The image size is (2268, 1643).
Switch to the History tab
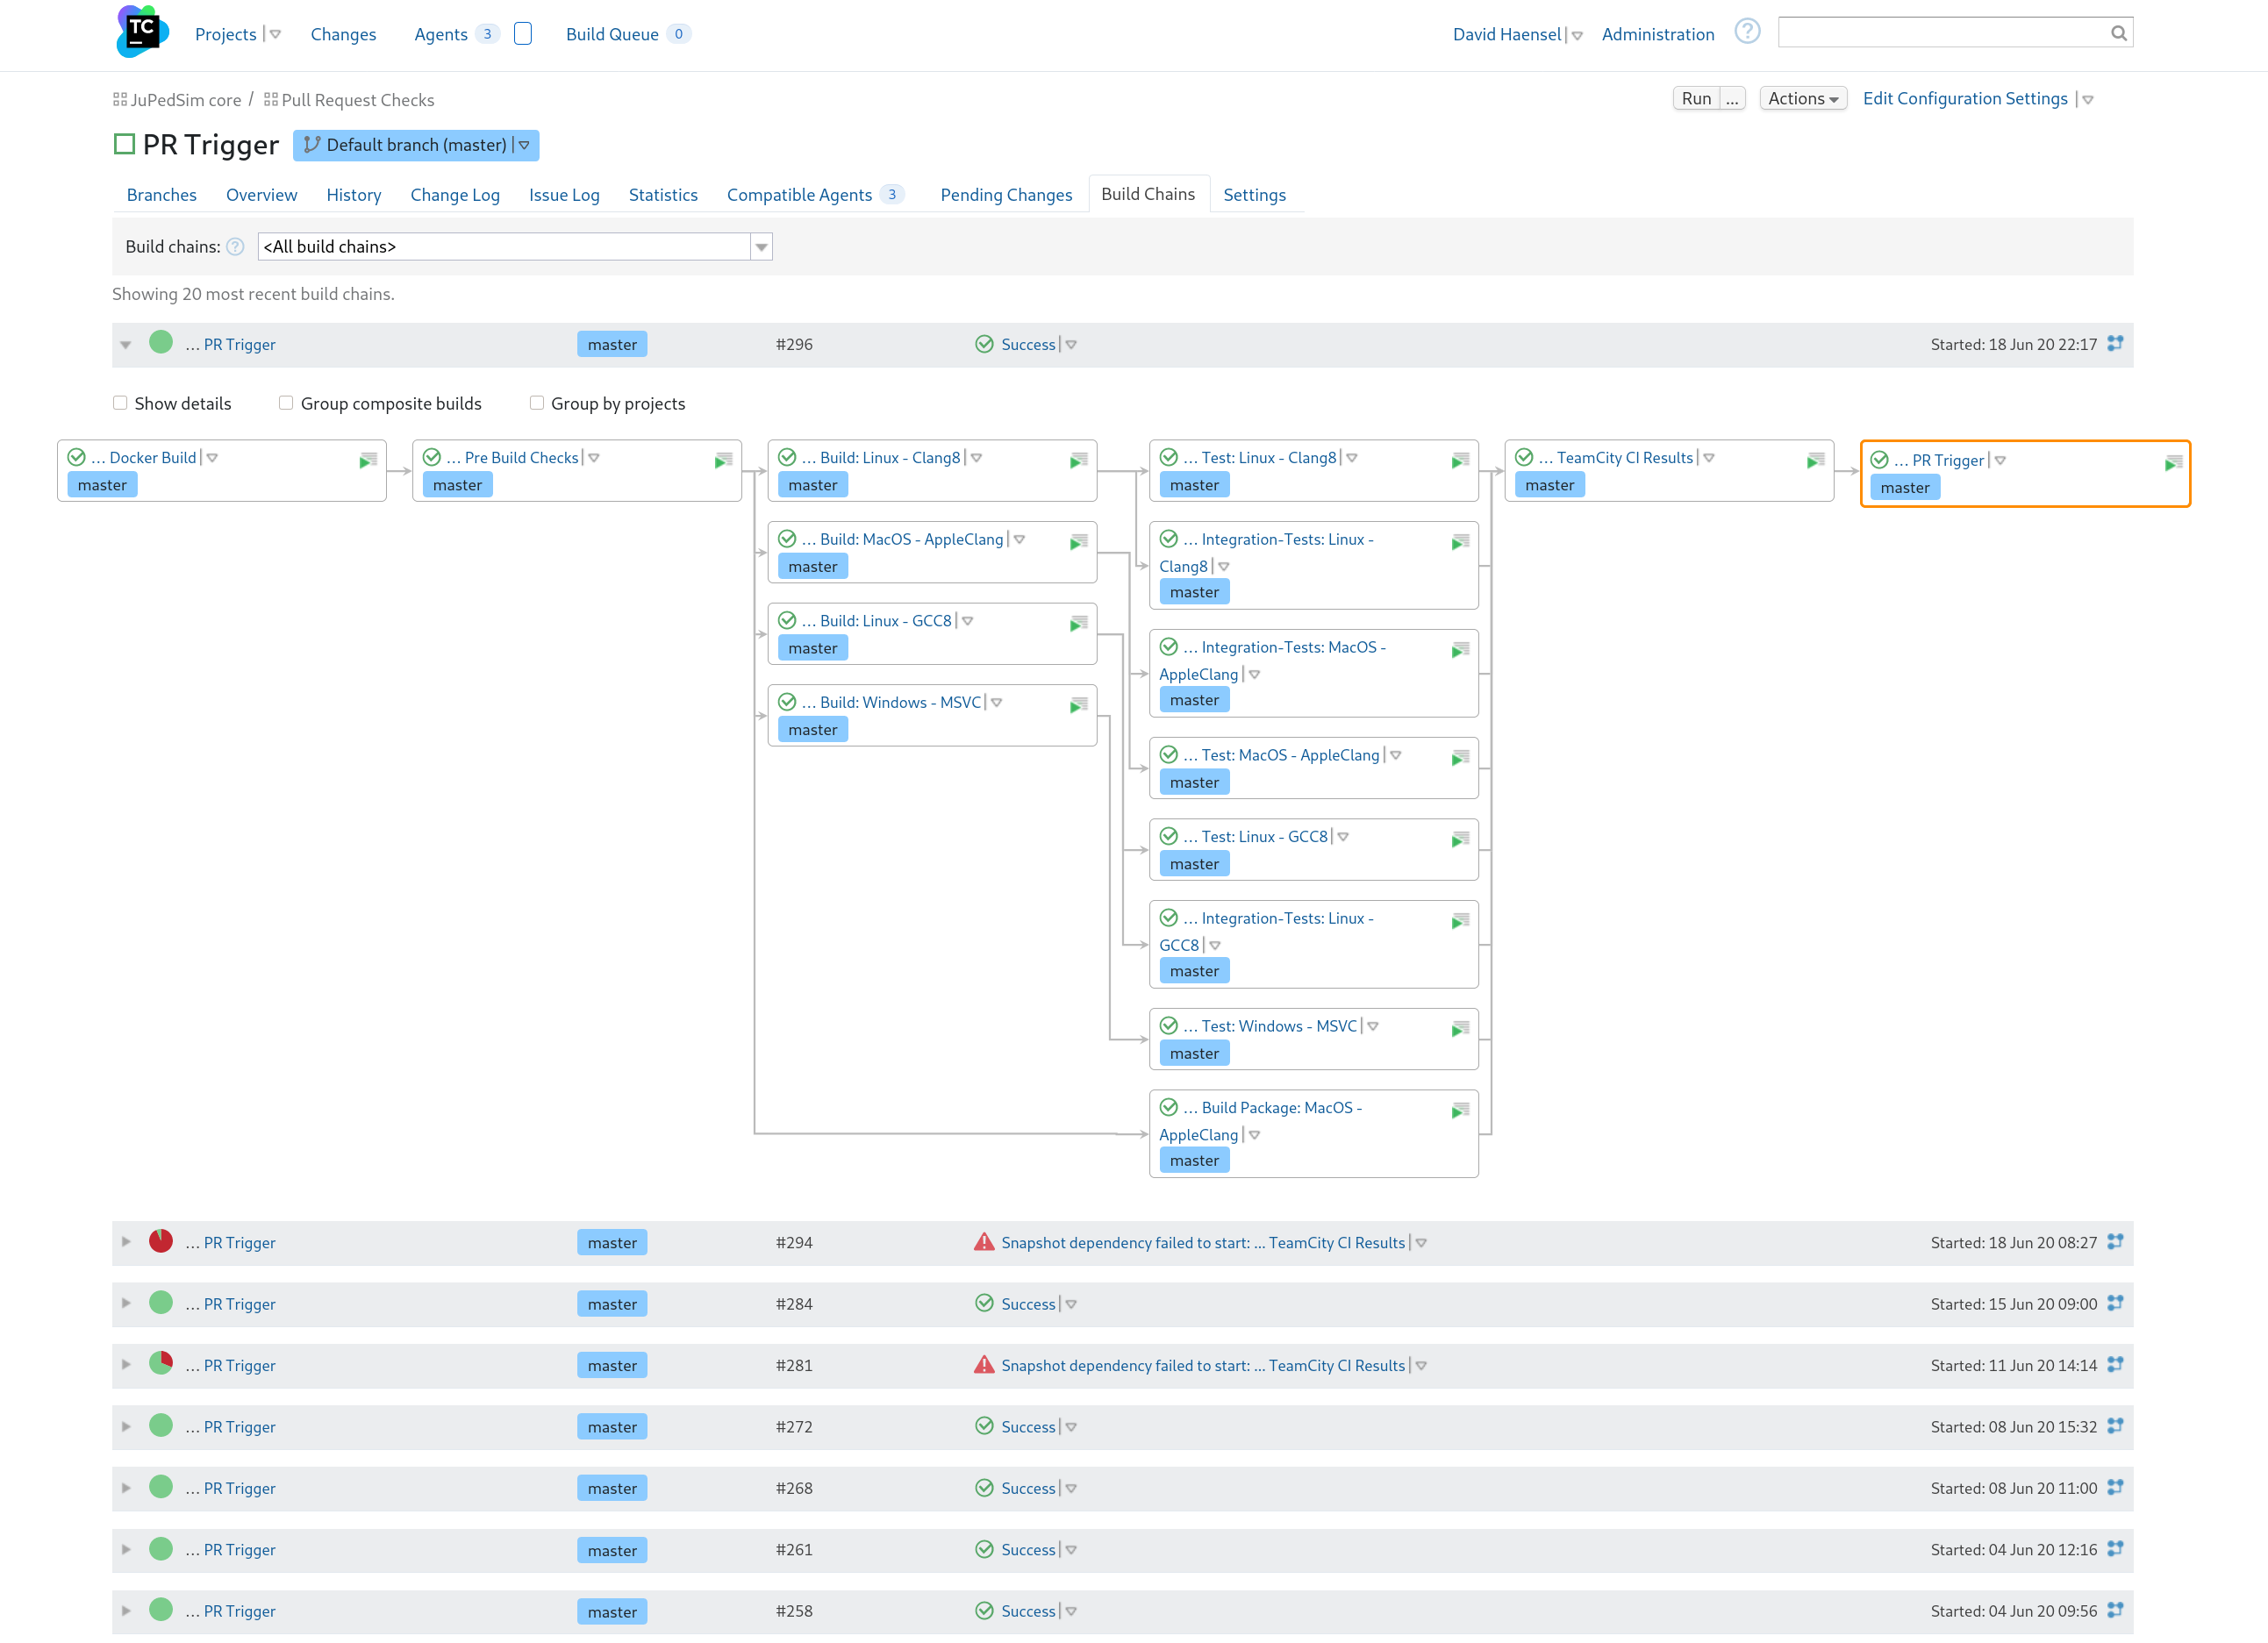pos(354,195)
